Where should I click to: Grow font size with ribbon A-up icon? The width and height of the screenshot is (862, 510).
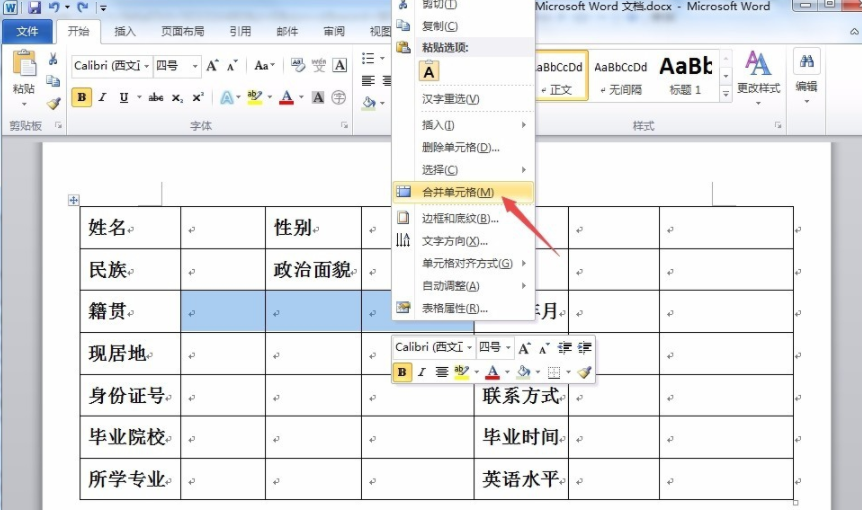coord(212,66)
